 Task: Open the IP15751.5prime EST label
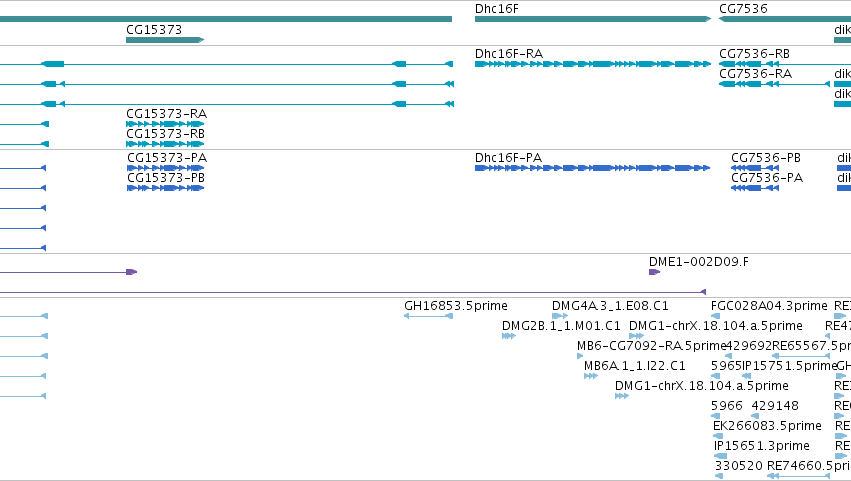tap(789, 366)
